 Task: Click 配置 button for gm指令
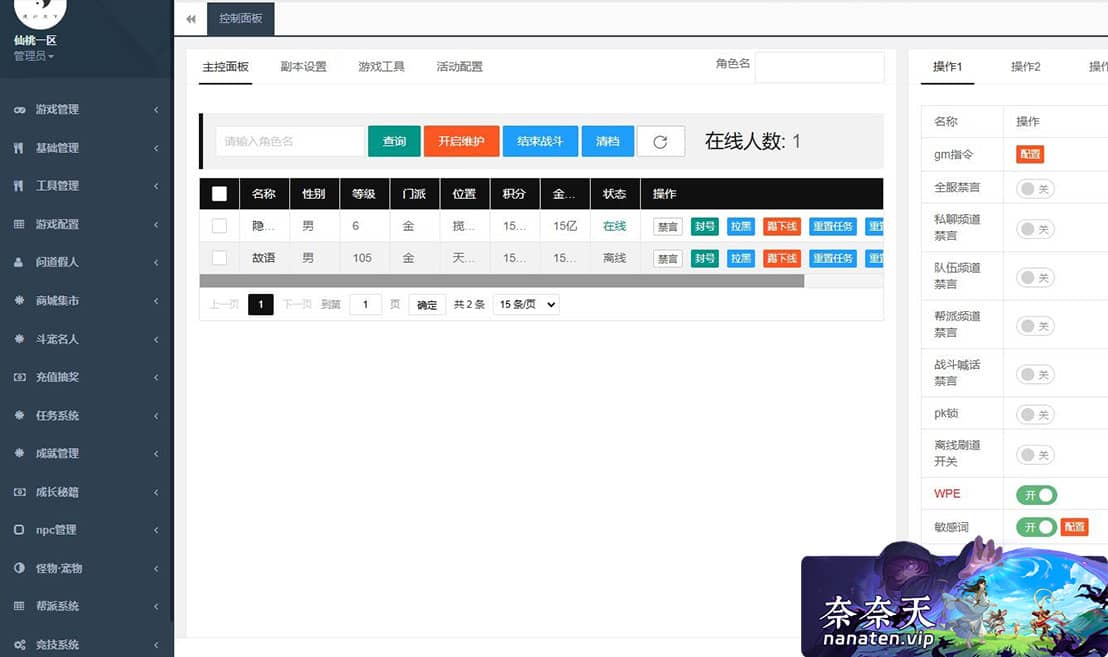point(1030,154)
